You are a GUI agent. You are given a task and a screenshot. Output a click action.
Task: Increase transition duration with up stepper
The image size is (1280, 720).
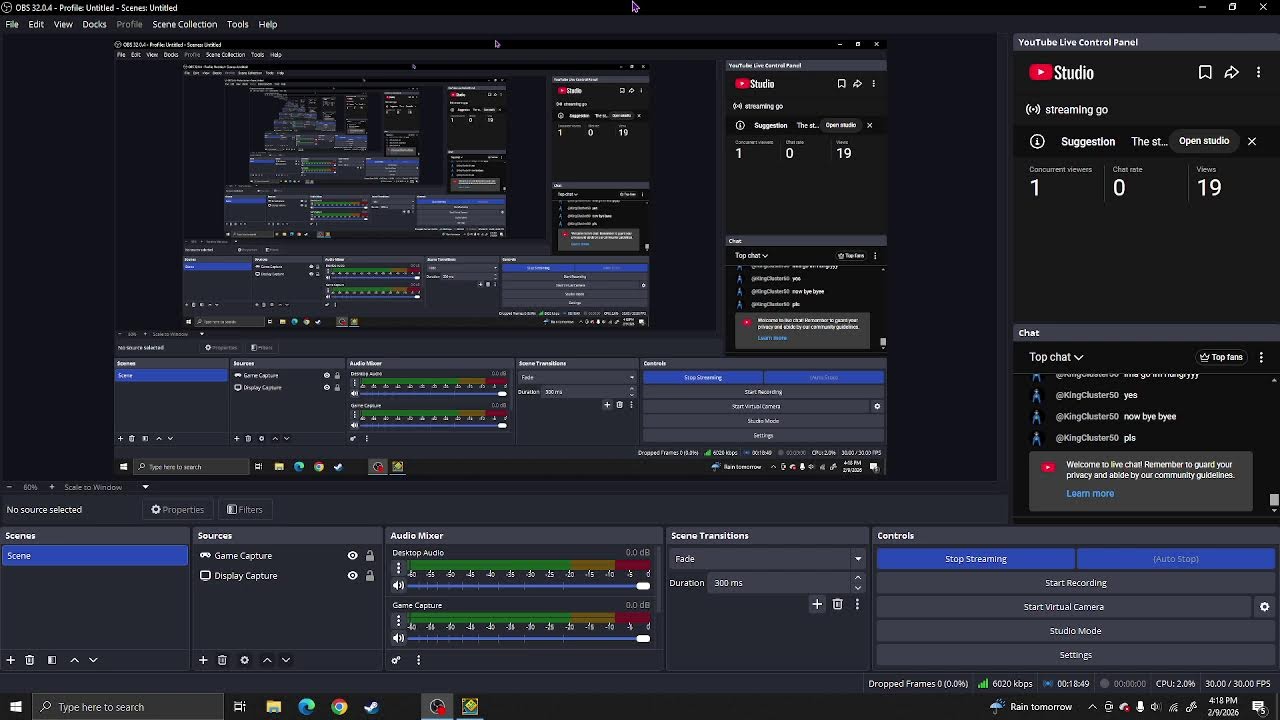tap(857, 578)
